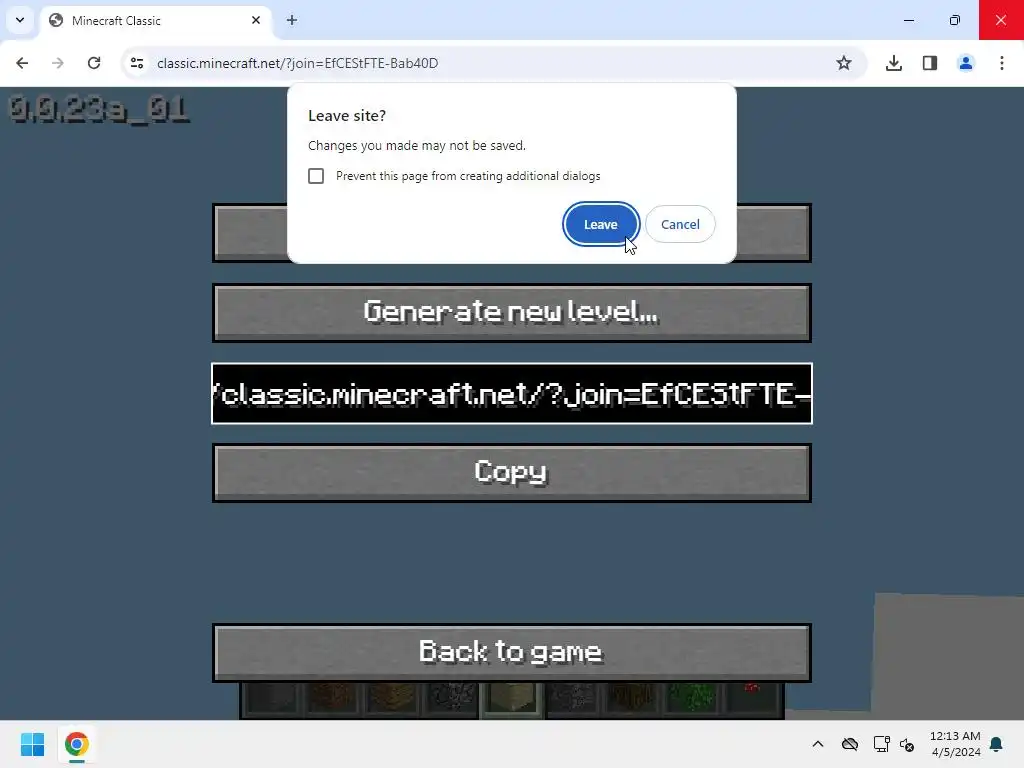Screen dimensions: 1024x768
Task: Select the highlighted center hotbar block slot
Action: point(512,700)
